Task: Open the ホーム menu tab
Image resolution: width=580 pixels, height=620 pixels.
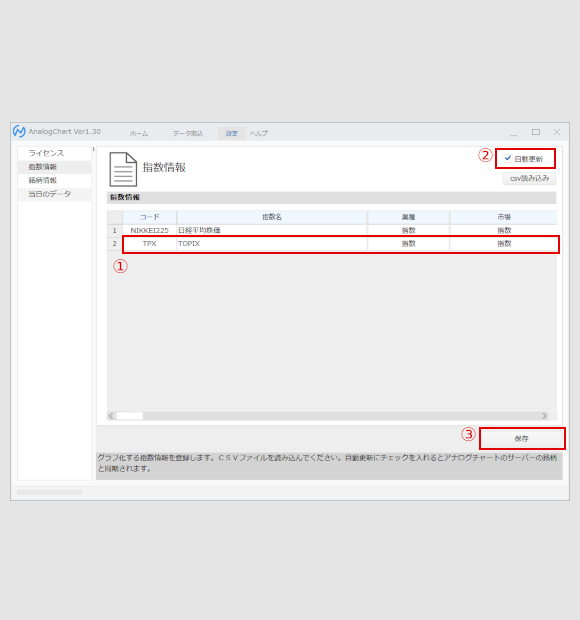Action: [139, 134]
